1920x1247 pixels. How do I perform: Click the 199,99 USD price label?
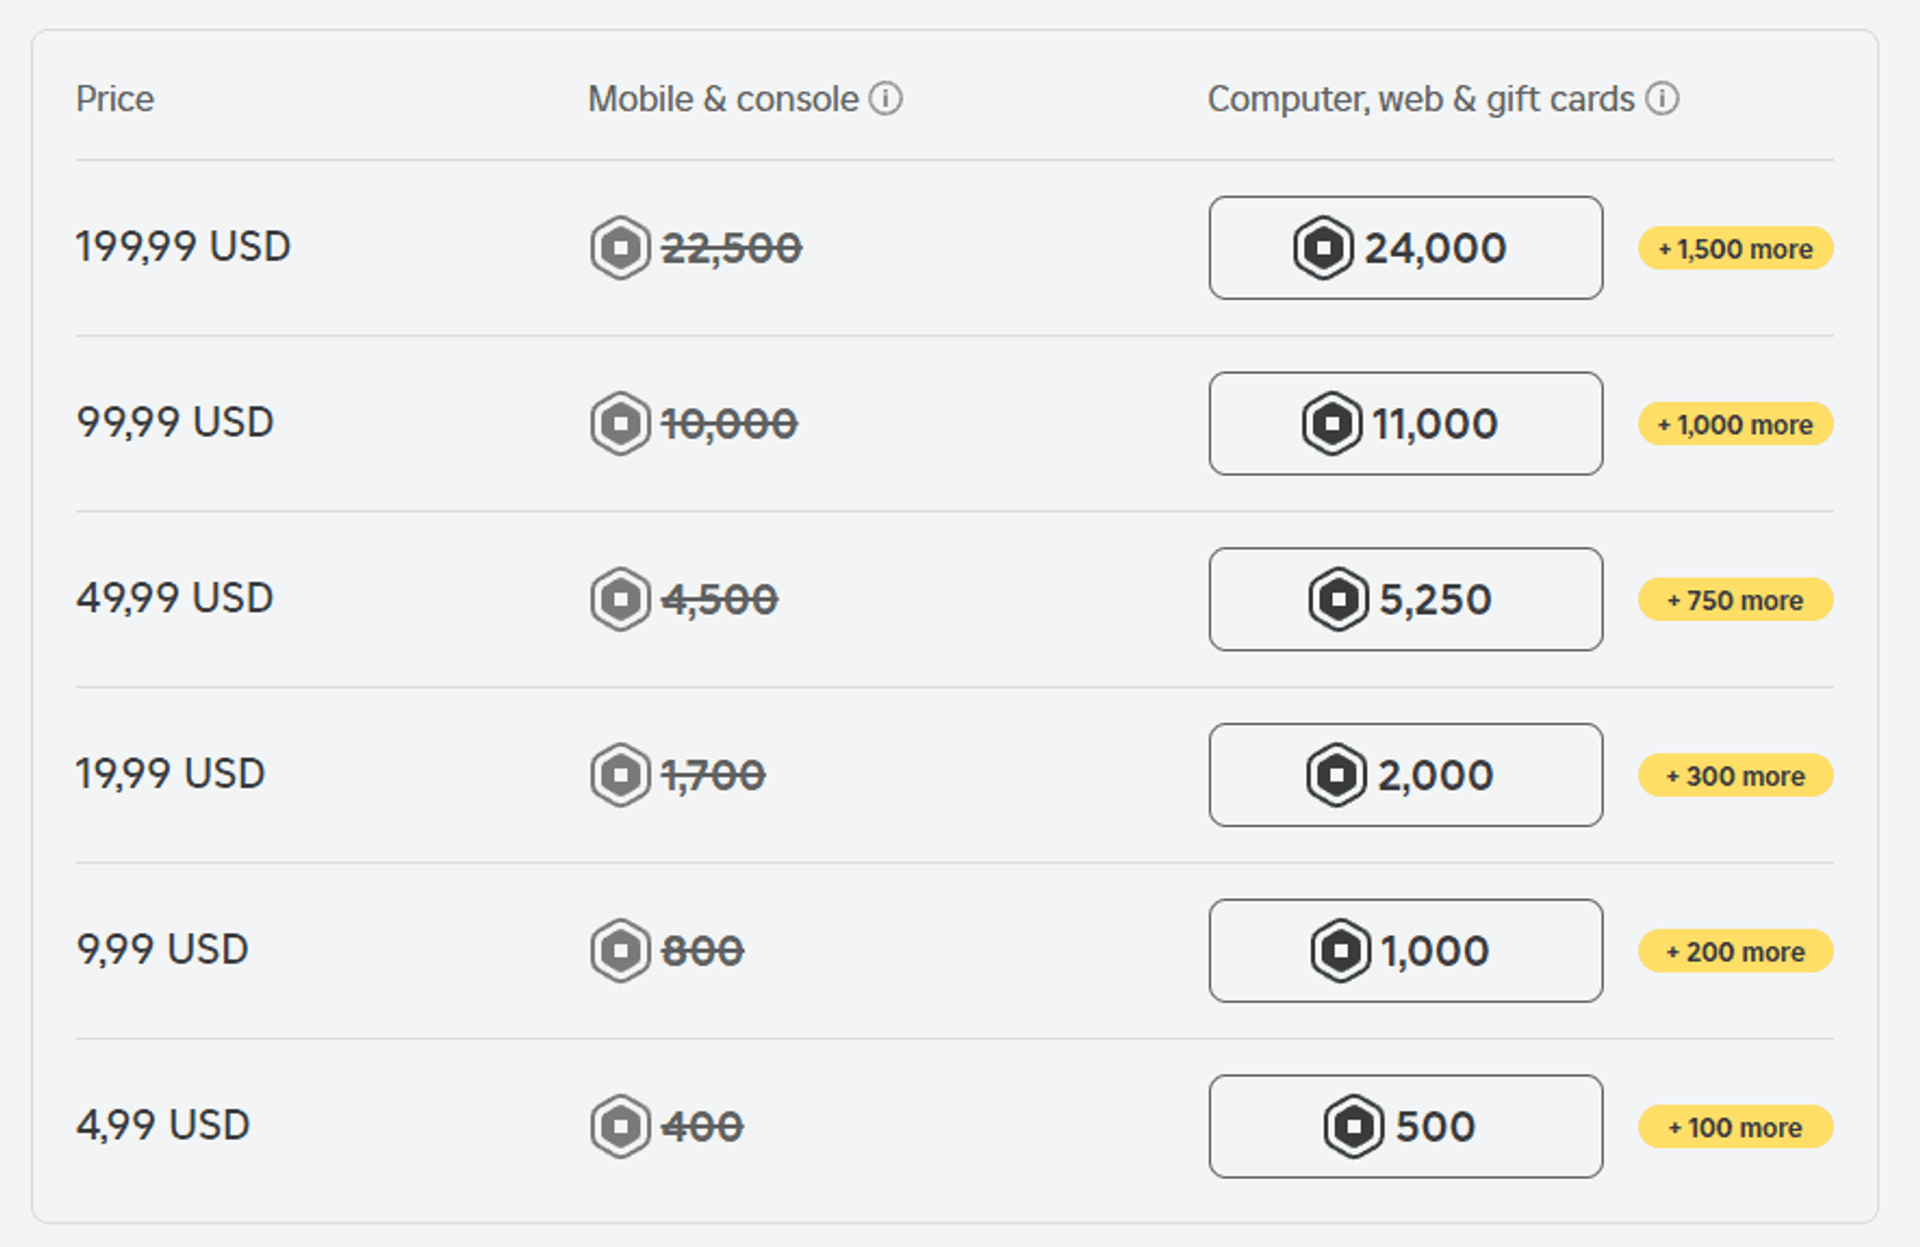pyautogui.click(x=183, y=247)
